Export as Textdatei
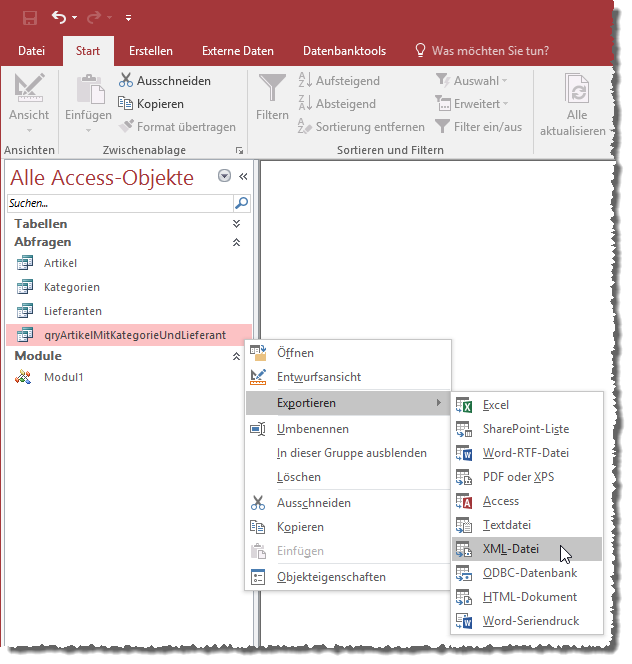632x664 pixels. click(x=527, y=525)
